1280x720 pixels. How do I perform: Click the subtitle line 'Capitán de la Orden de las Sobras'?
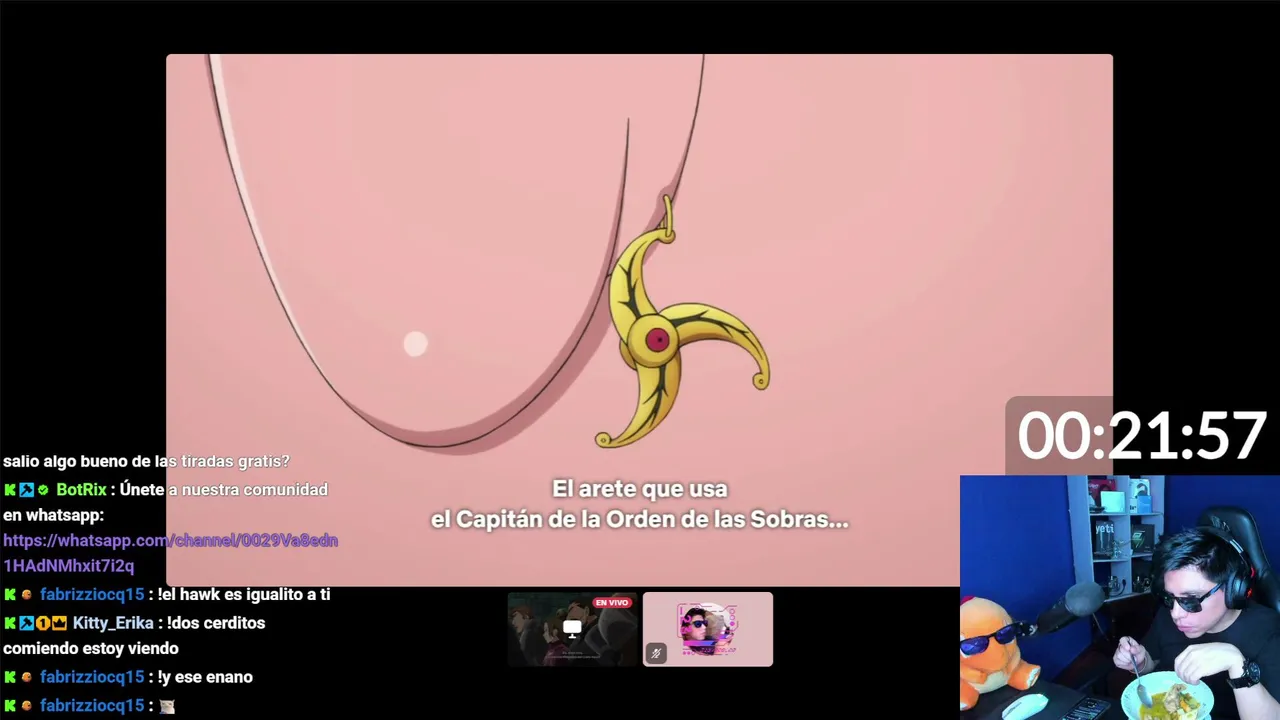pos(640,520)
